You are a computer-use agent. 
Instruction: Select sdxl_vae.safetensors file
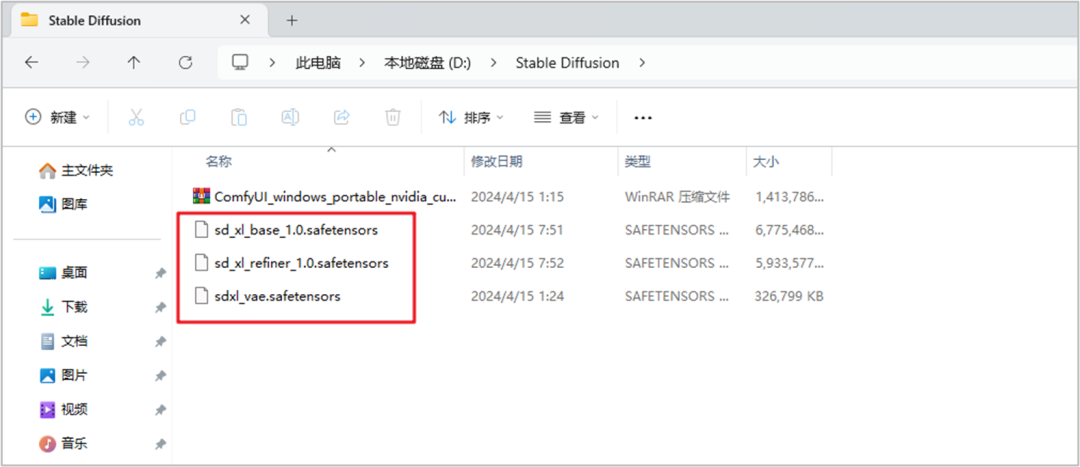(x=278, y=296)
